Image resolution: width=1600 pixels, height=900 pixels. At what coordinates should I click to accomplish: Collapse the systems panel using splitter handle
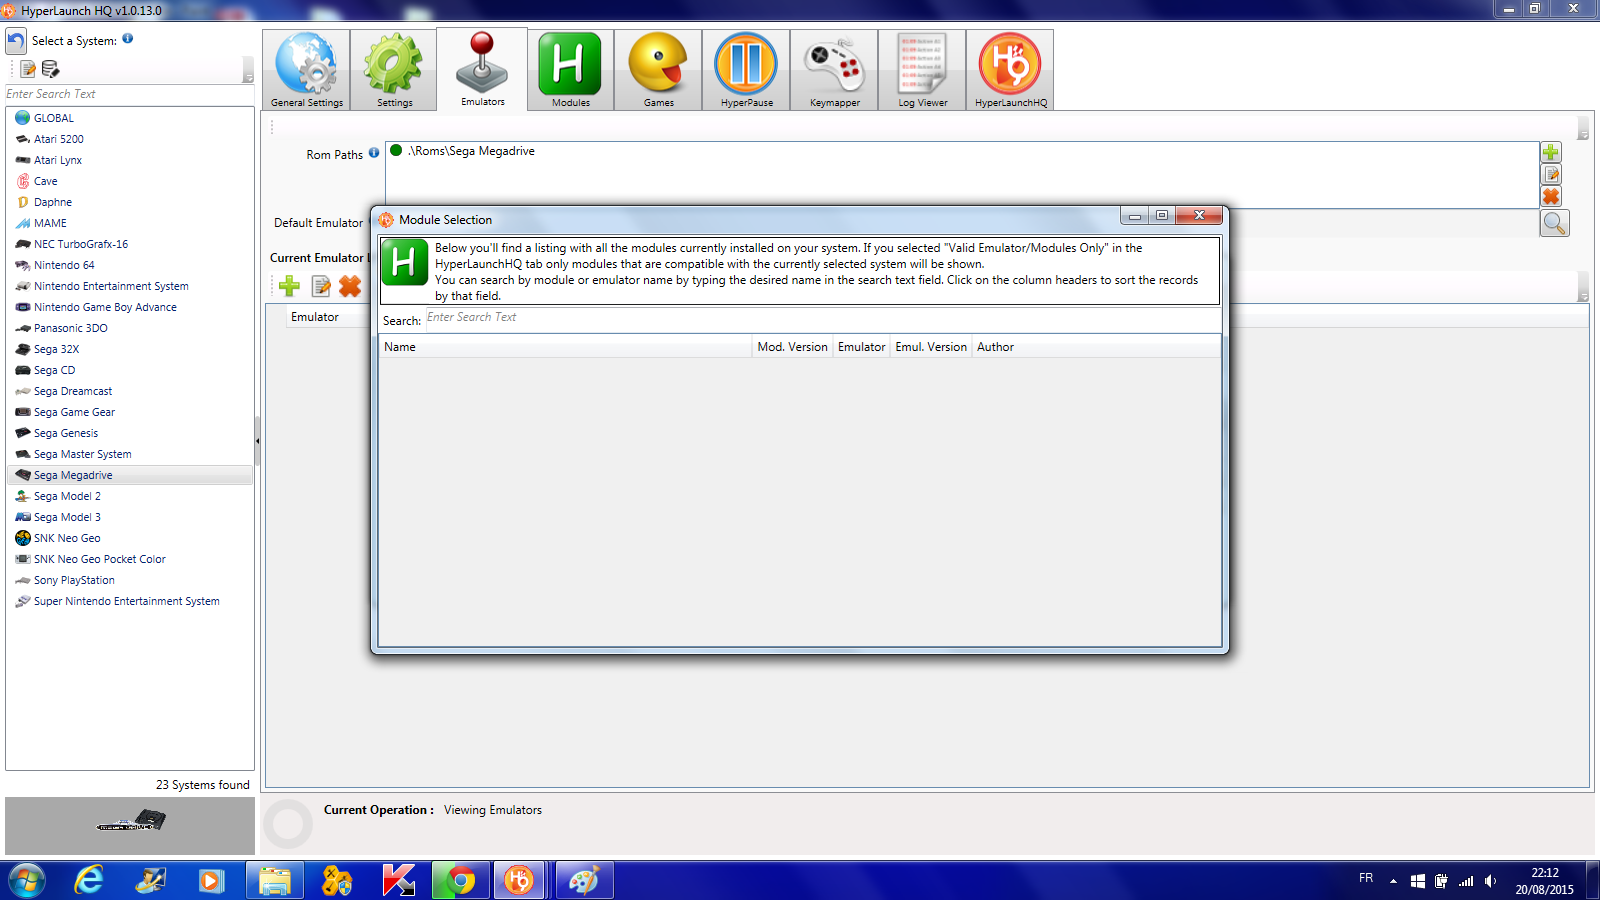pyautogui.click(x=257, y=441)
